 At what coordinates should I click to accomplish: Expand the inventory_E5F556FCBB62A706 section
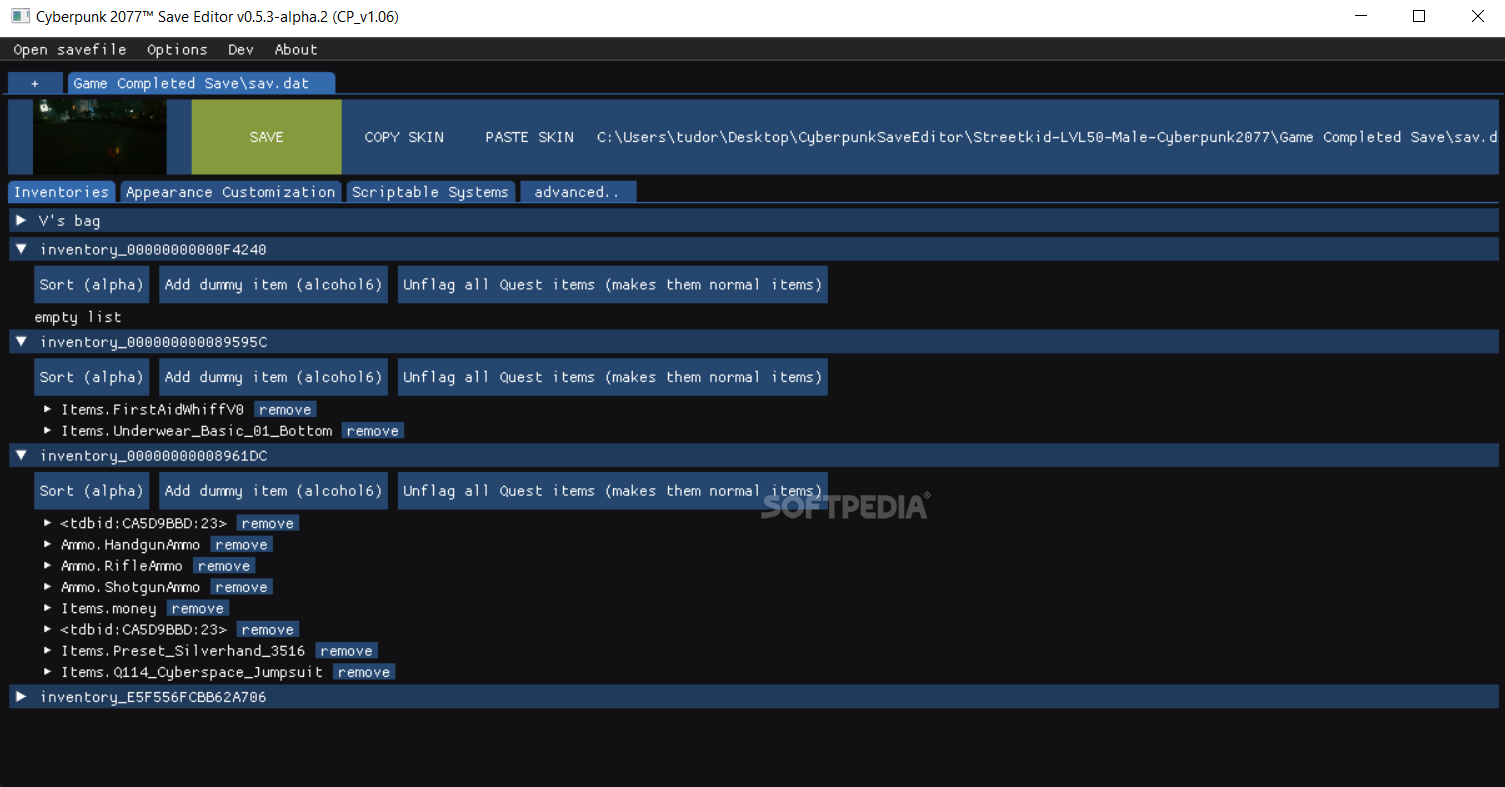coord(753,697)
